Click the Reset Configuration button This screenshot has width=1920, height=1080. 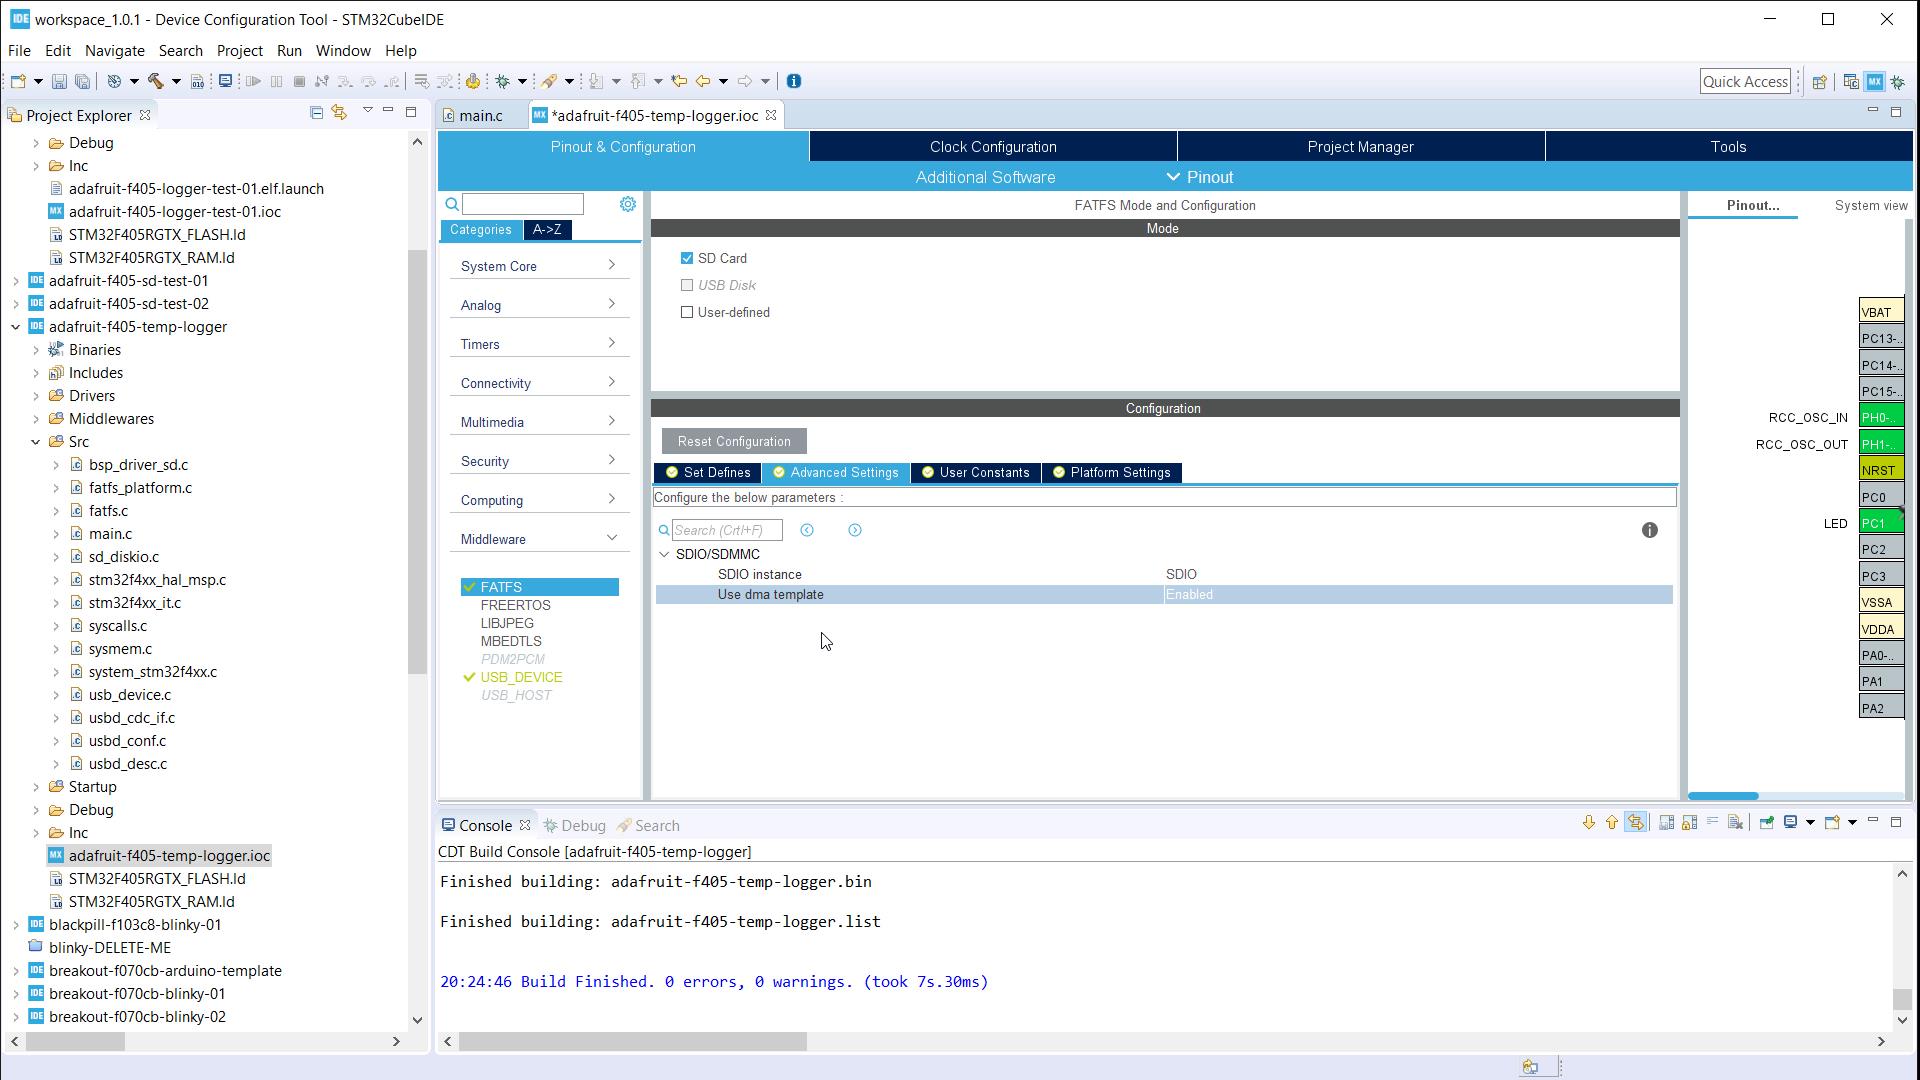pos(733,441)
